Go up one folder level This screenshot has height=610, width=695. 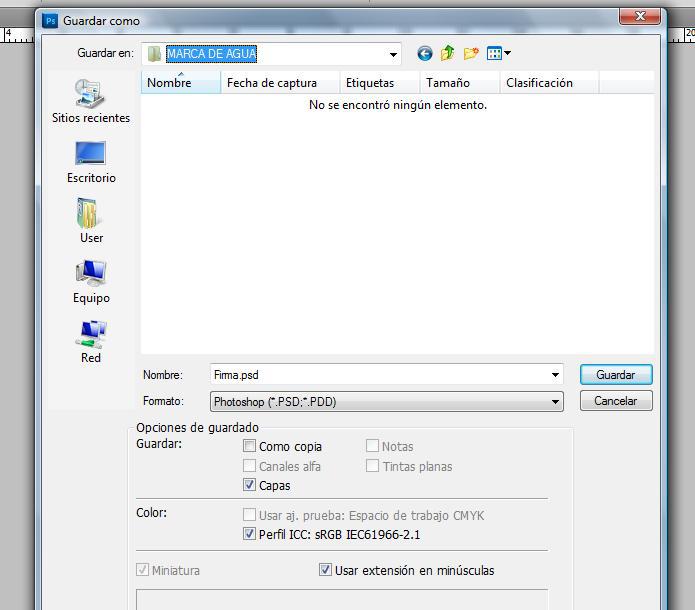448,54
